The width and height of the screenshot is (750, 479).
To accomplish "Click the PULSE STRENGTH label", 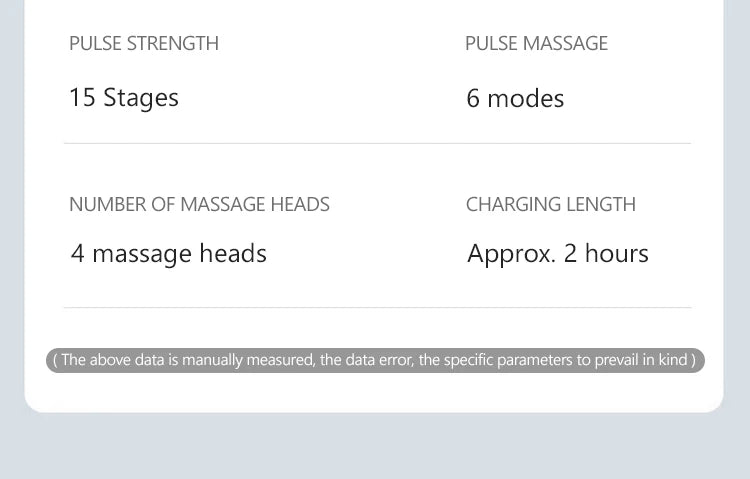I will [x=143, y=43].
